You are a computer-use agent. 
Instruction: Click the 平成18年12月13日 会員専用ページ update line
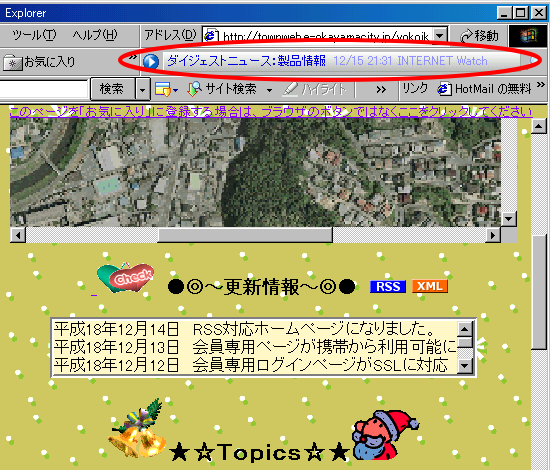coord(255,347)
